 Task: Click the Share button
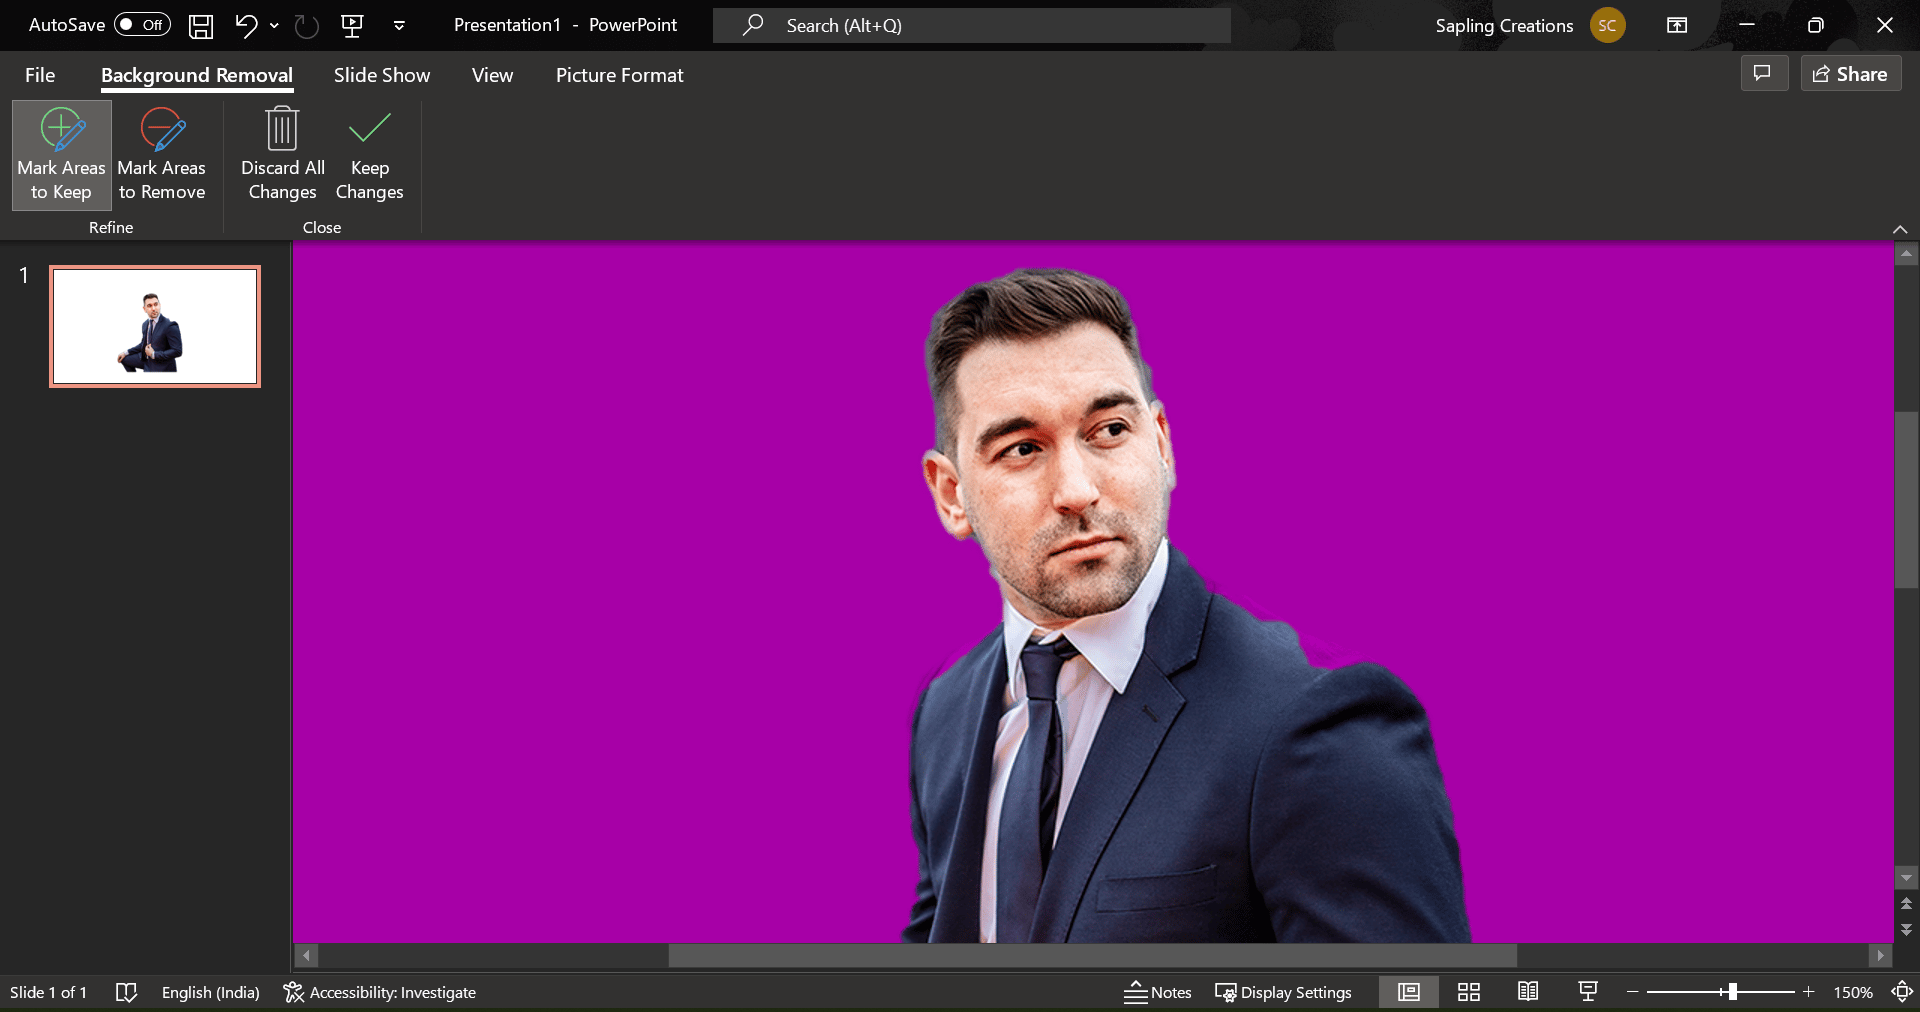(1849, 73)
